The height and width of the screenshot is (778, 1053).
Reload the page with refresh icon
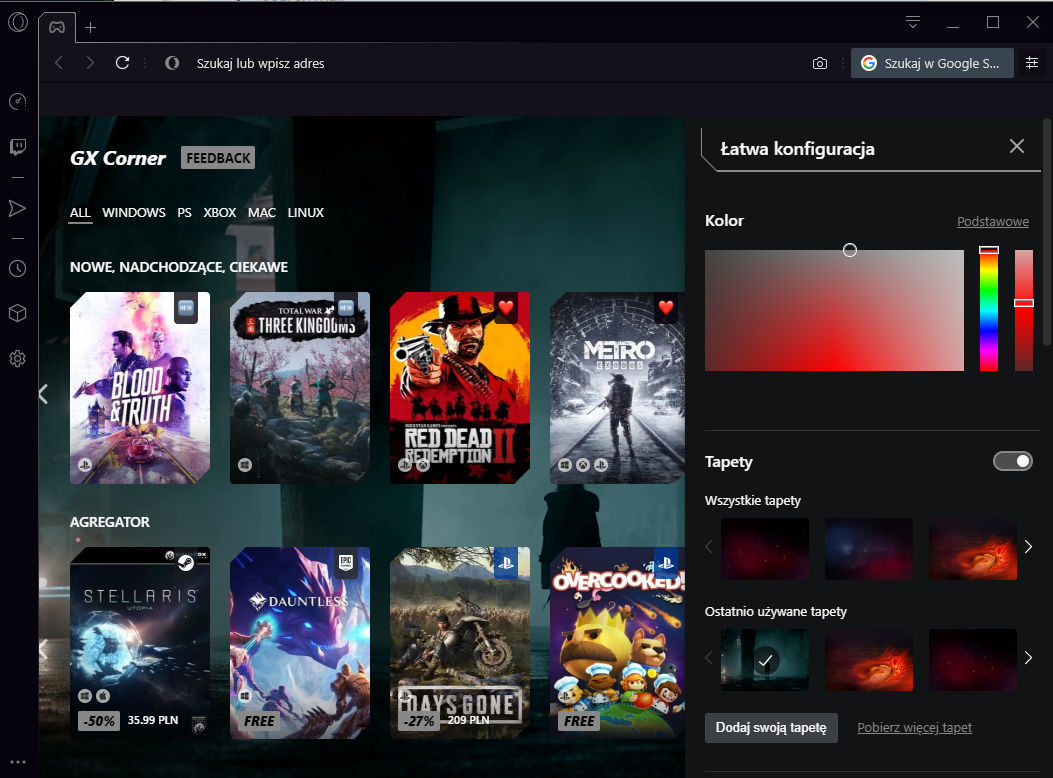(x=122, y=62)
